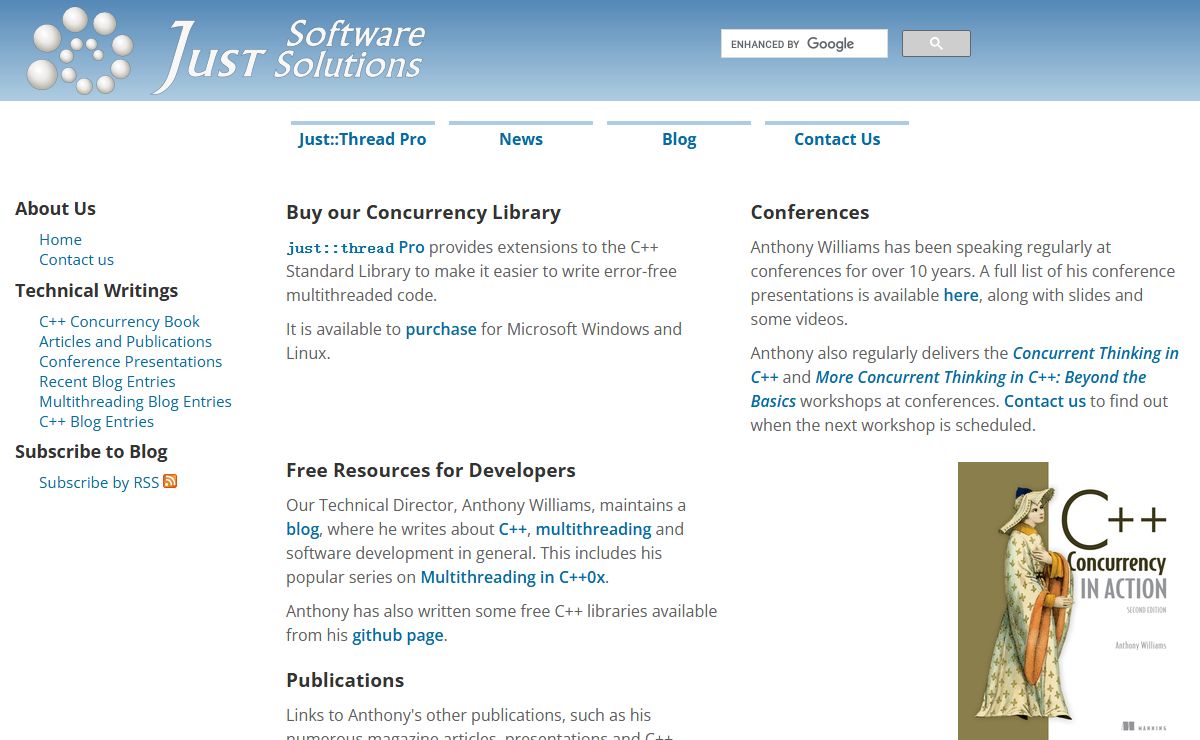Click 'Contact us' link in Conferences section
Image resolution: width=1200 pixels, height=740 pixels.
pyautogui.click(x=1045, y=401)
